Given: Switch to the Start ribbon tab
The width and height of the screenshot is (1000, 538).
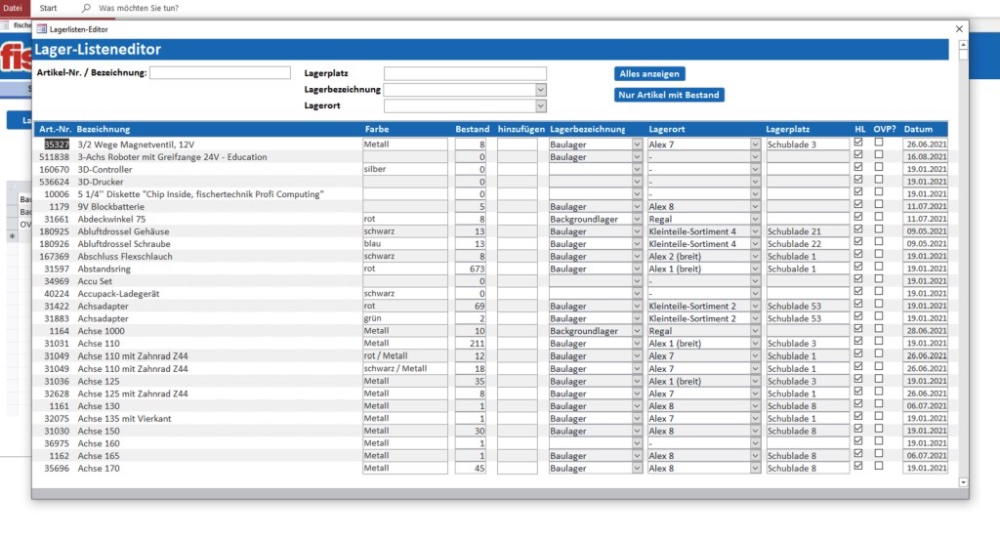Looking at the screenshot, I should tap(48, 8).
